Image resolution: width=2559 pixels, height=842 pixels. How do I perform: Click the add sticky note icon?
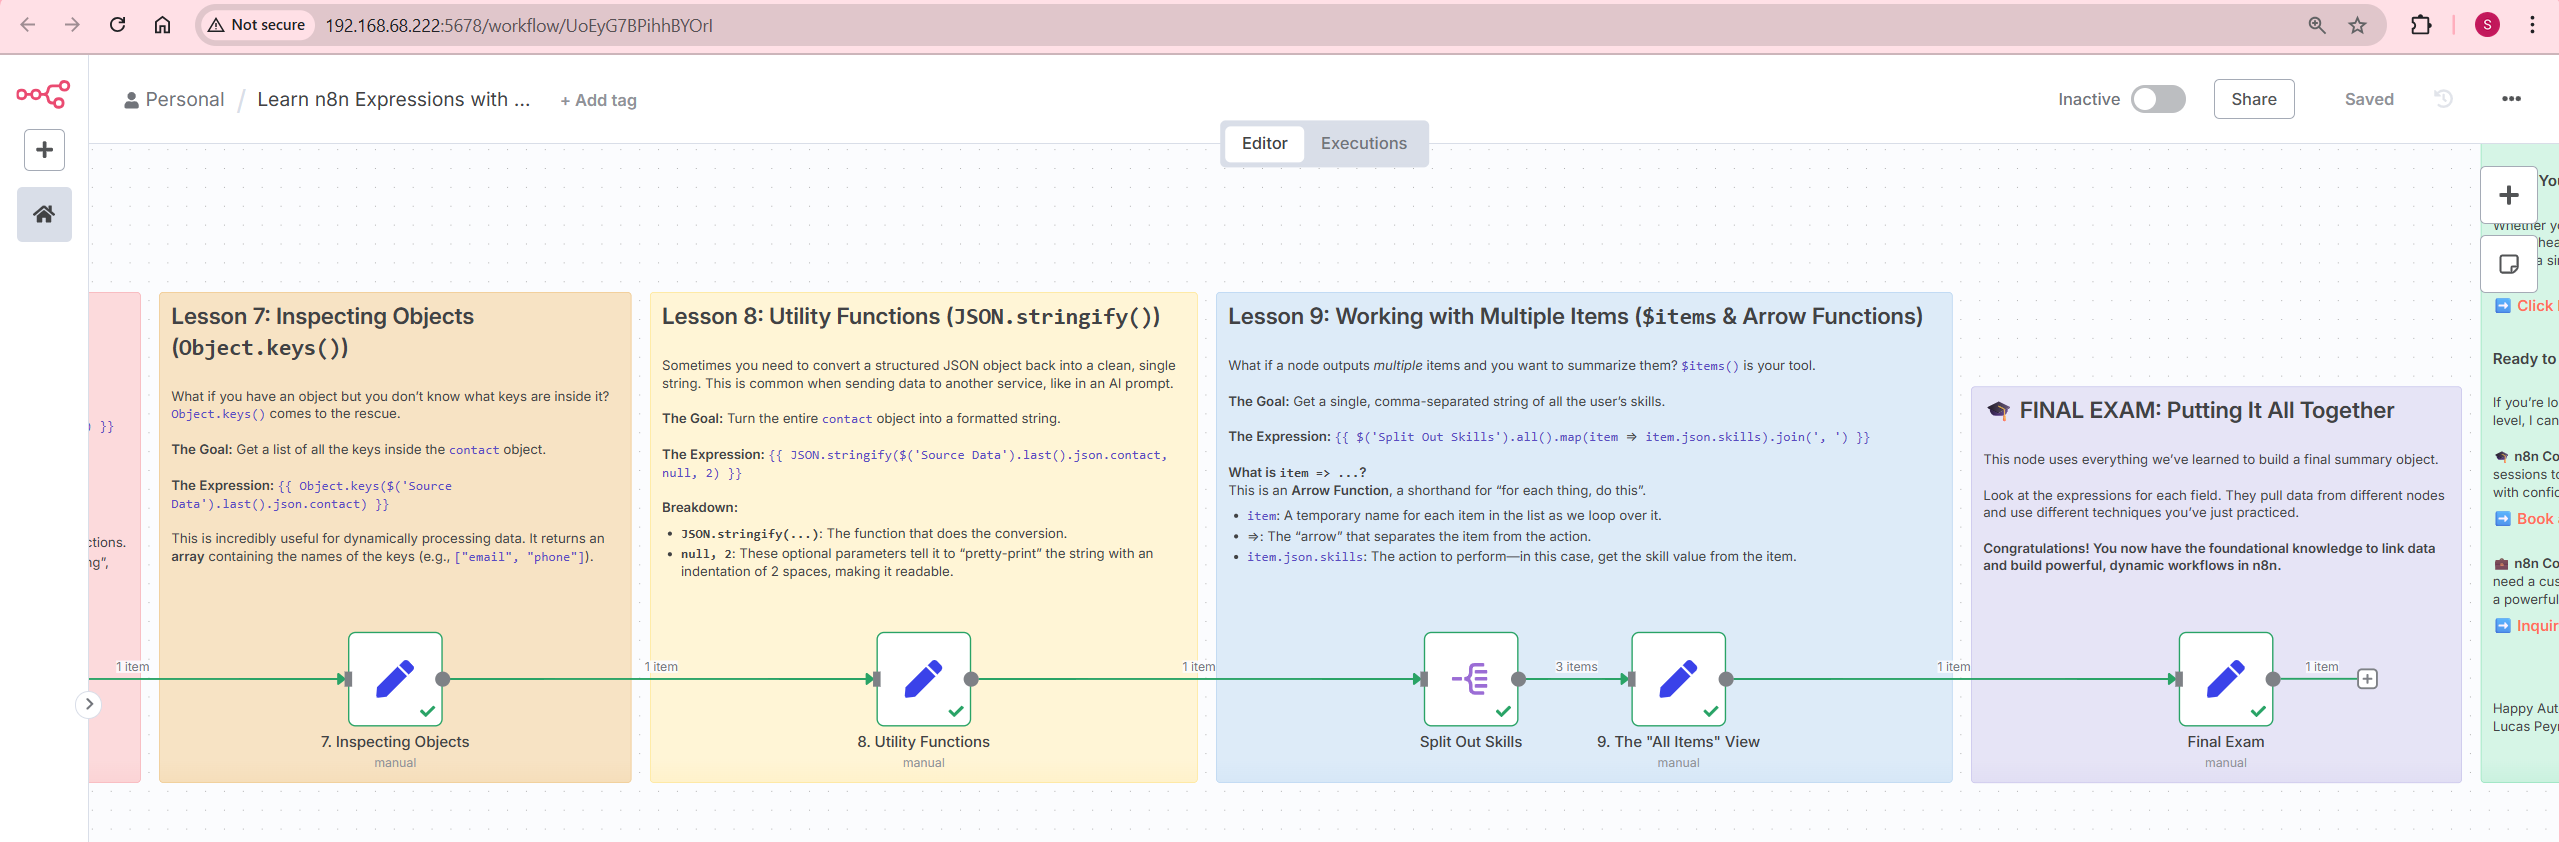(2508, 264)
